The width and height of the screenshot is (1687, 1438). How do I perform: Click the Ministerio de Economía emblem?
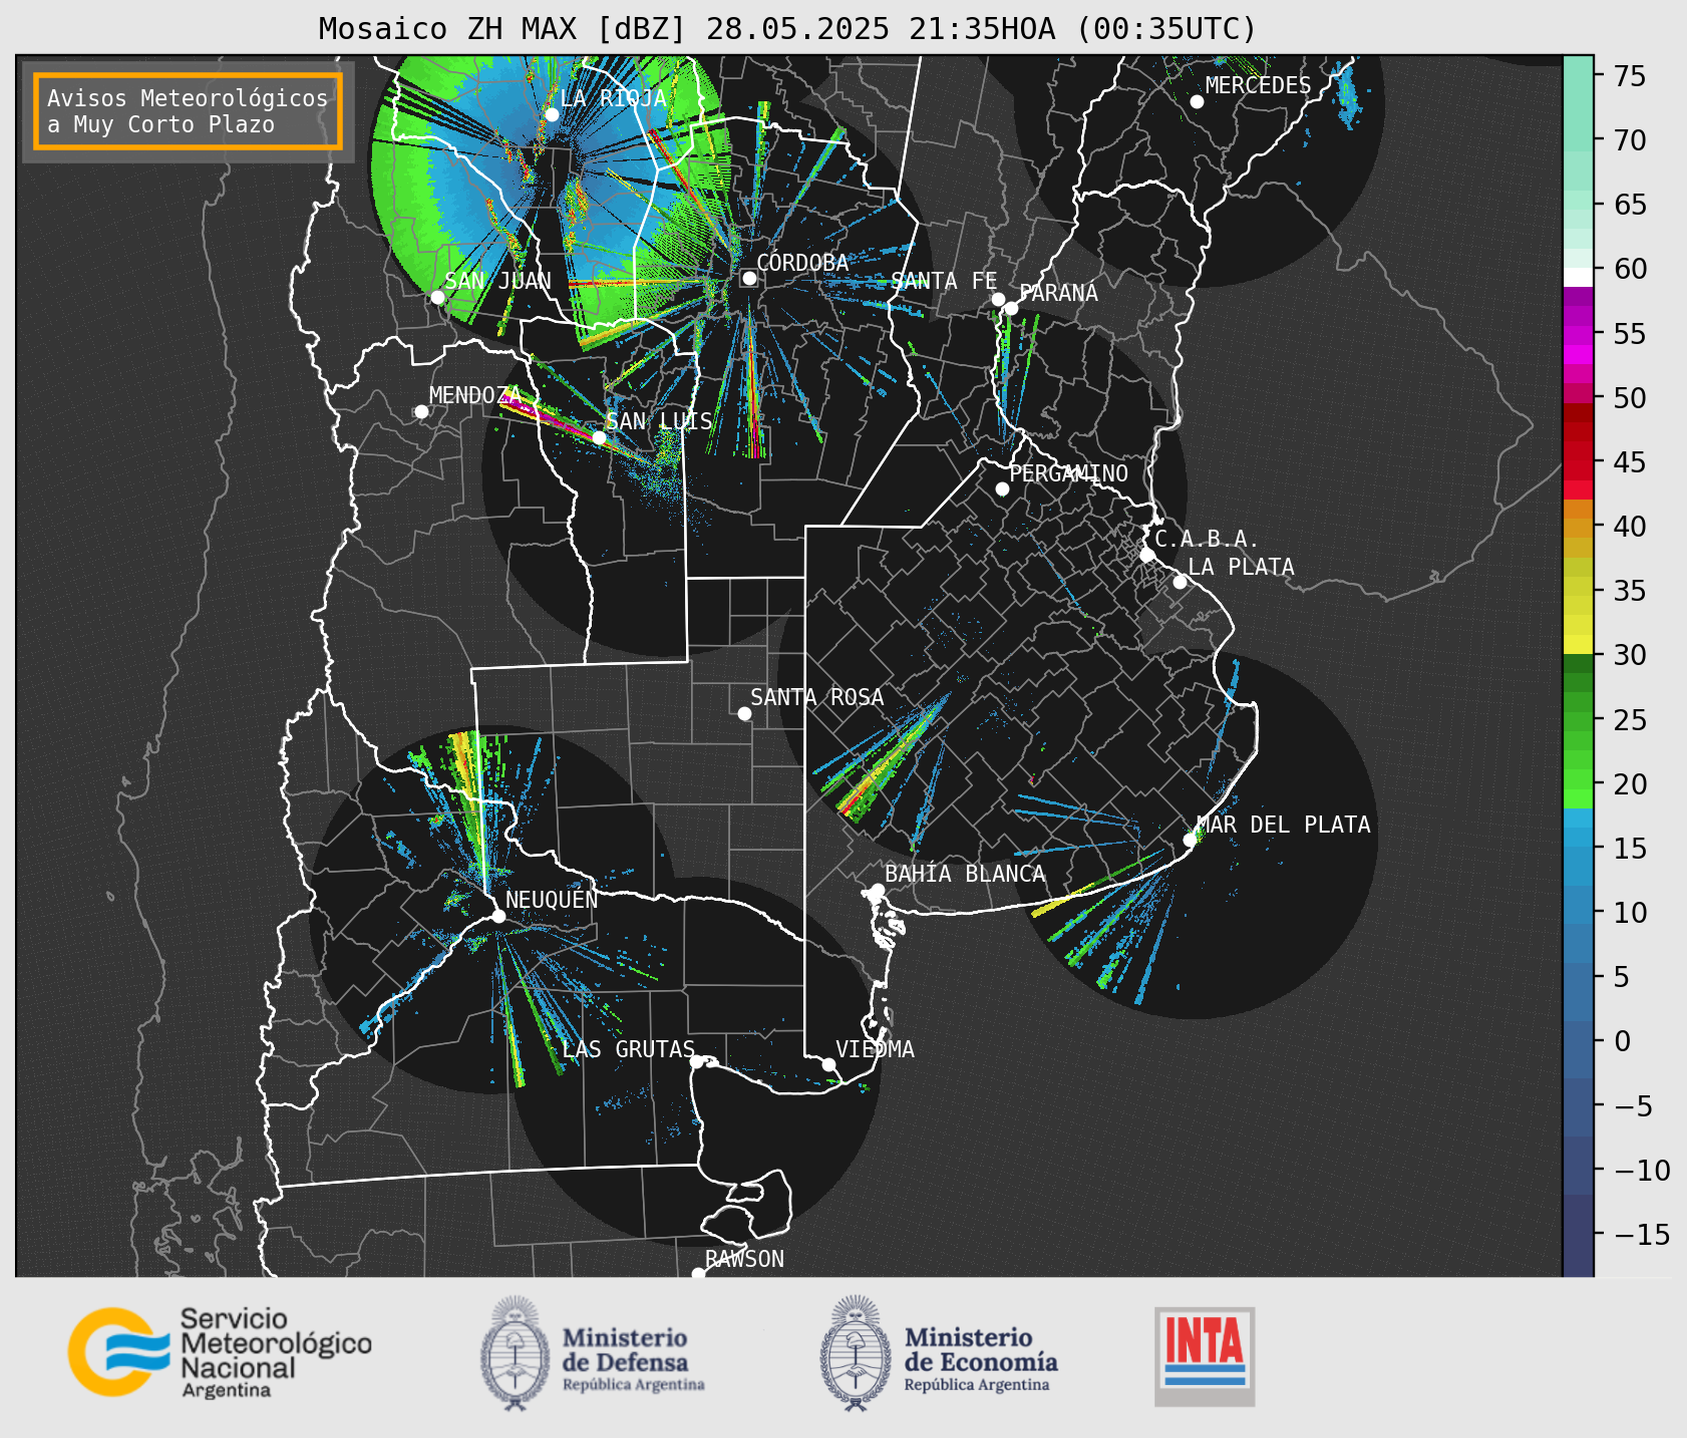pyautogui.click(x=855, y=1353)
